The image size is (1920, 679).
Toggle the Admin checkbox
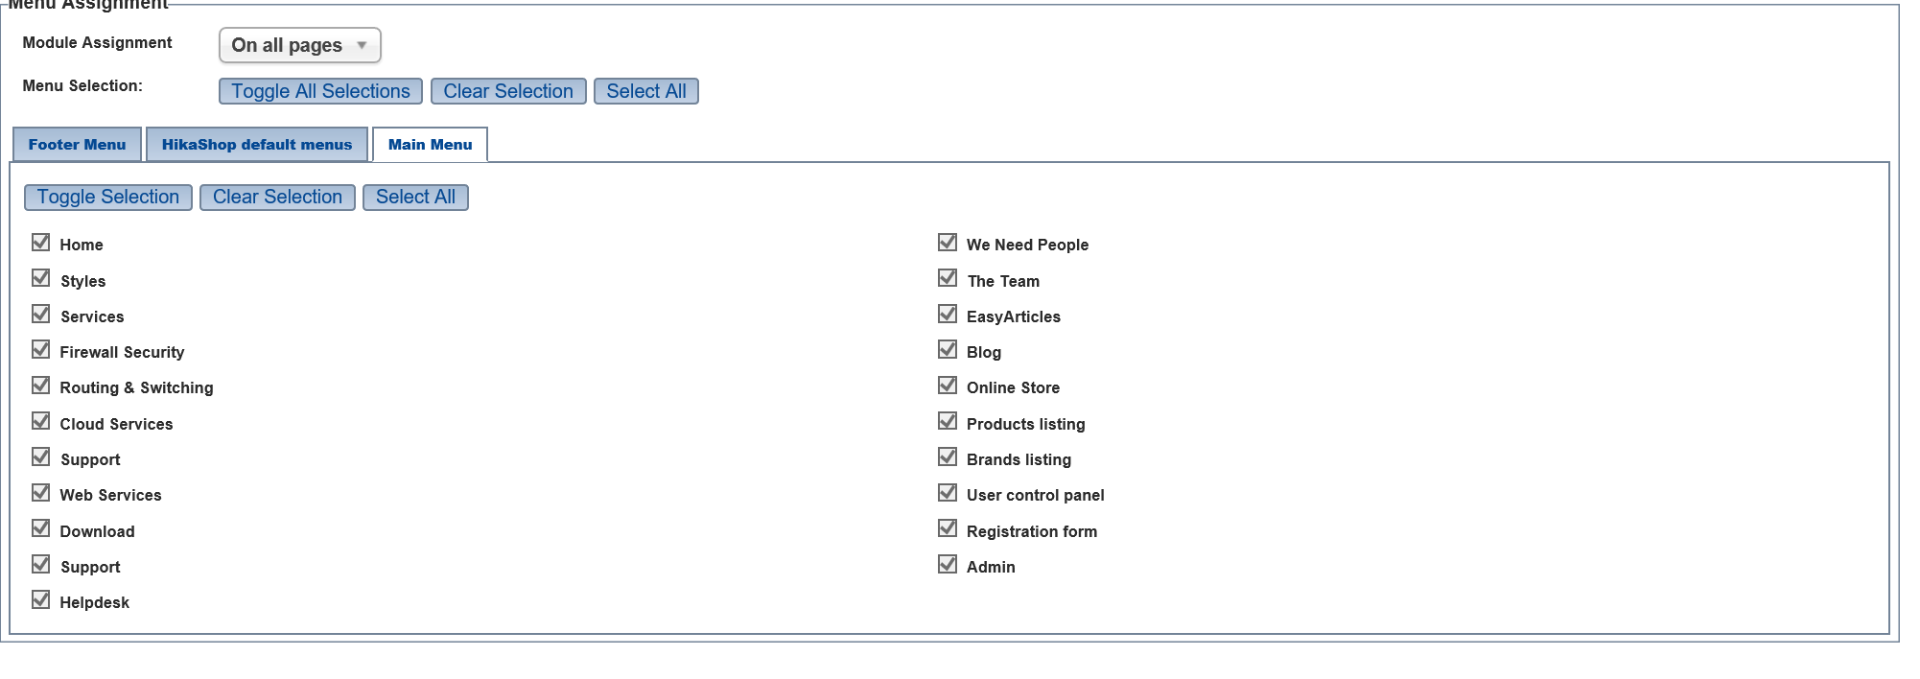(x=948, y=565)
